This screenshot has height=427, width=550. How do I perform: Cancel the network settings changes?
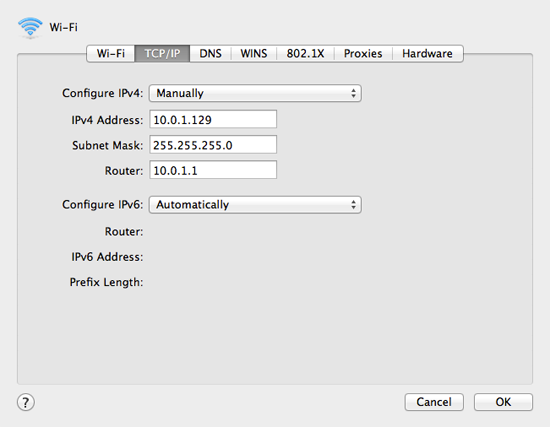click(x=434, y=402)
